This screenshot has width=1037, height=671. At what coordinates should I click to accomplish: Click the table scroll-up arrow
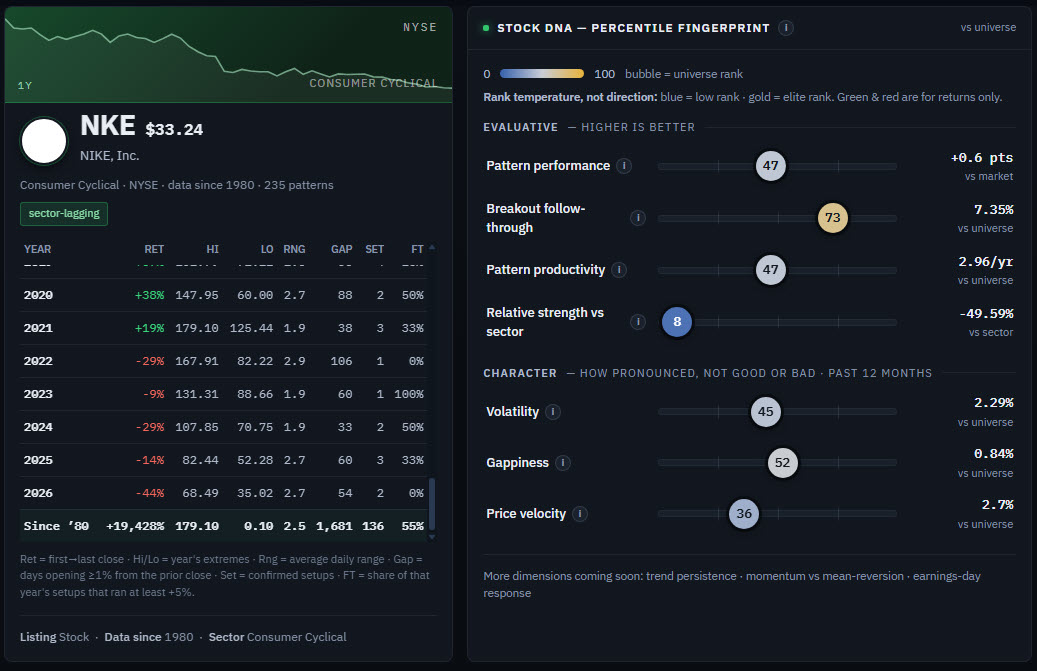(432, 247)
